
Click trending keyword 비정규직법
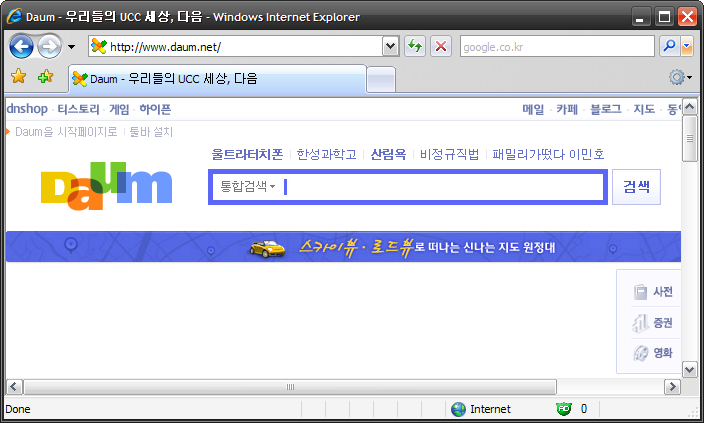click(x=449, y=154)
